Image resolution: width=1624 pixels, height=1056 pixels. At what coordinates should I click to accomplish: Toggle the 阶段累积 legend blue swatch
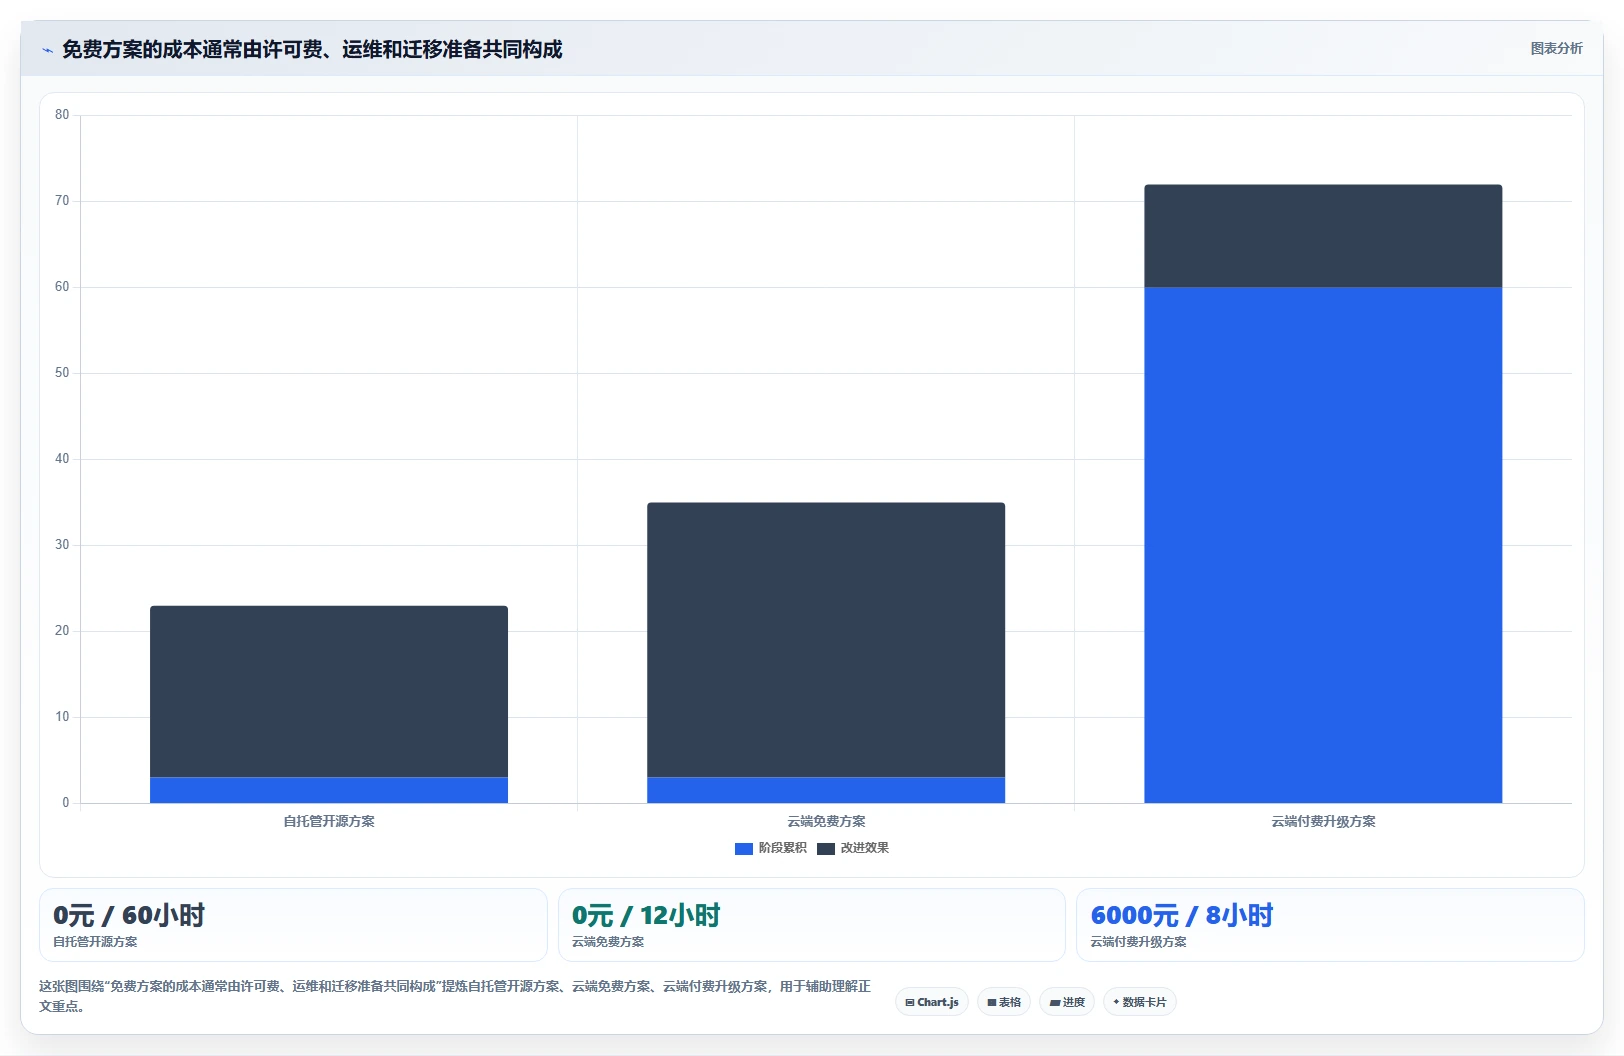743,848
